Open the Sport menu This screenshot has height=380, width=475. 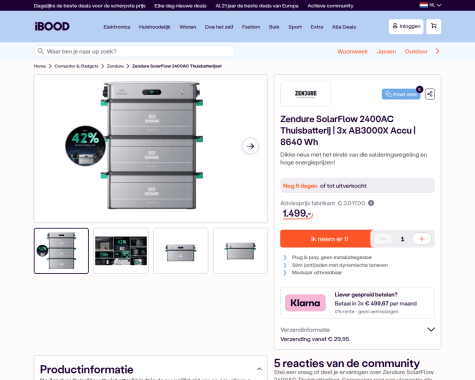[x=295, y=27]
